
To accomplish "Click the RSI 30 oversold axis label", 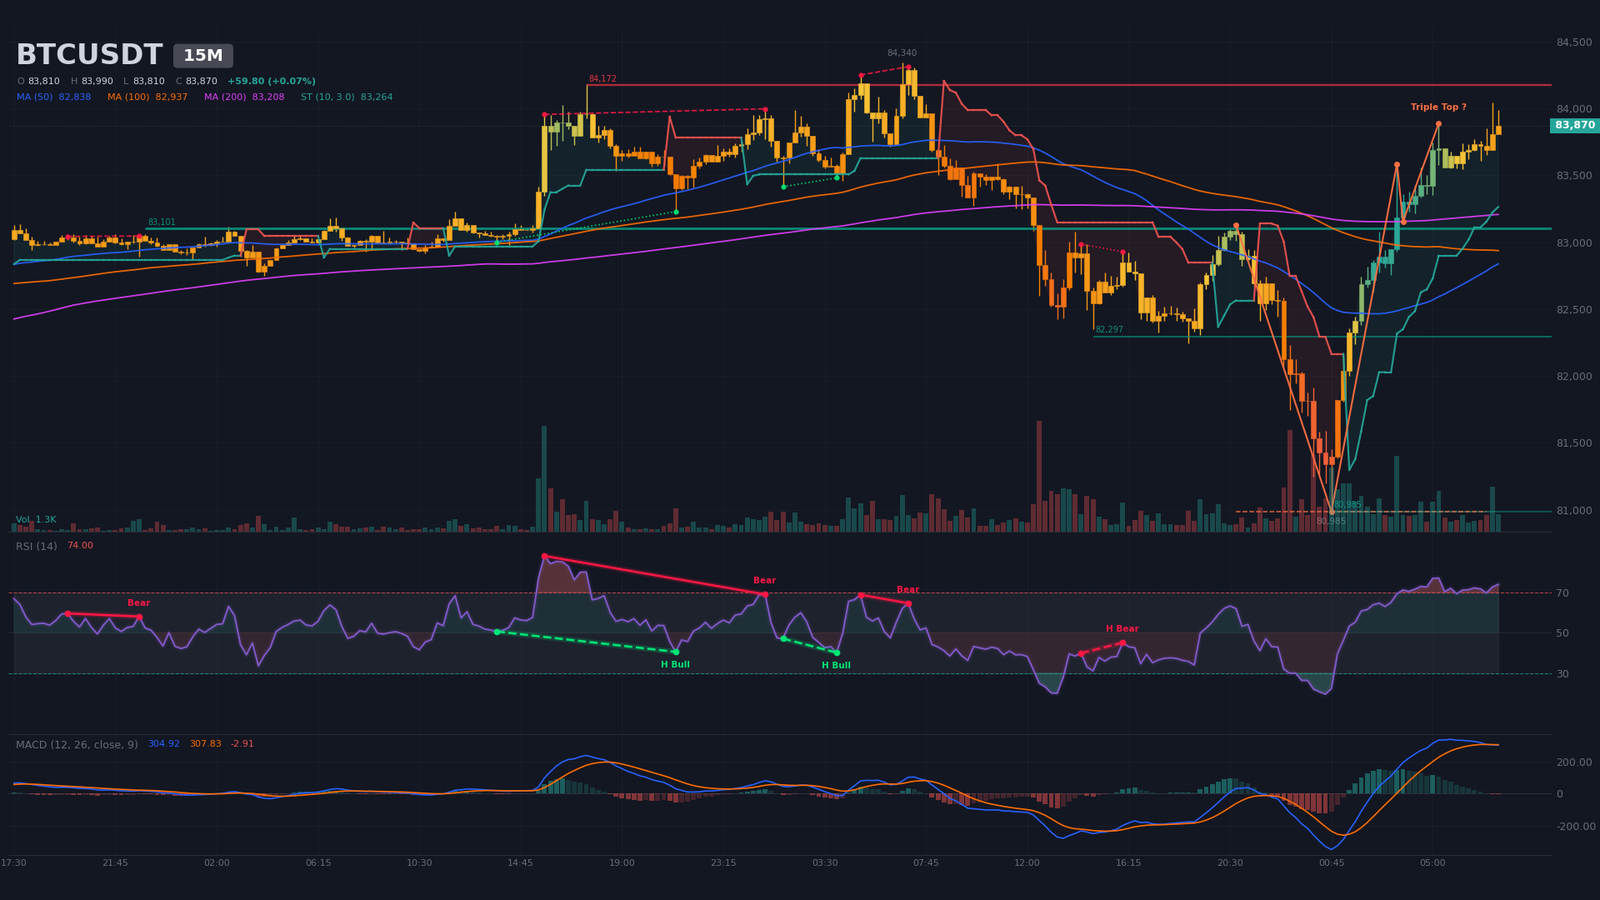I will click(x=1562, y=674).
